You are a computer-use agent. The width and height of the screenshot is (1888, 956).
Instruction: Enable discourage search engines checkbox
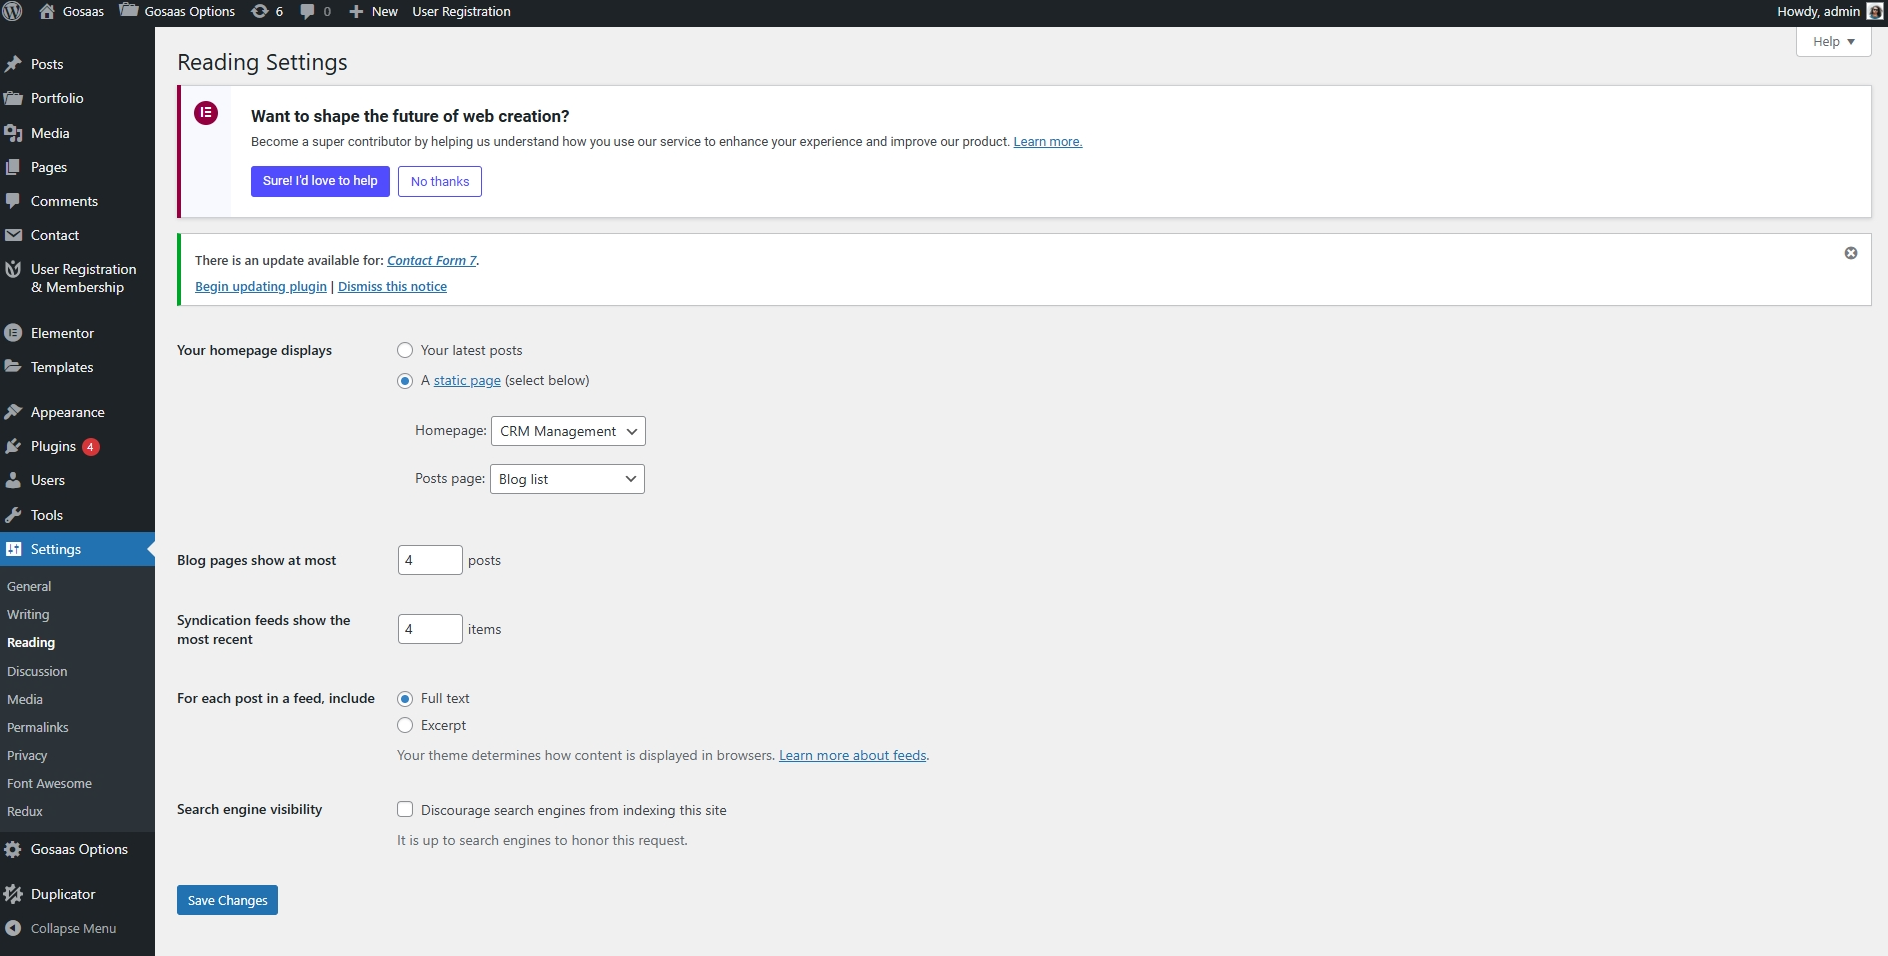[x=405, y=810]
